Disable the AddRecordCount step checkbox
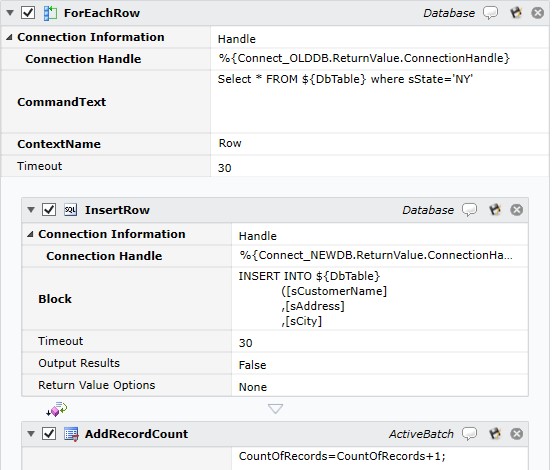Viewport: 553px width, 470px height. point(49,434)
